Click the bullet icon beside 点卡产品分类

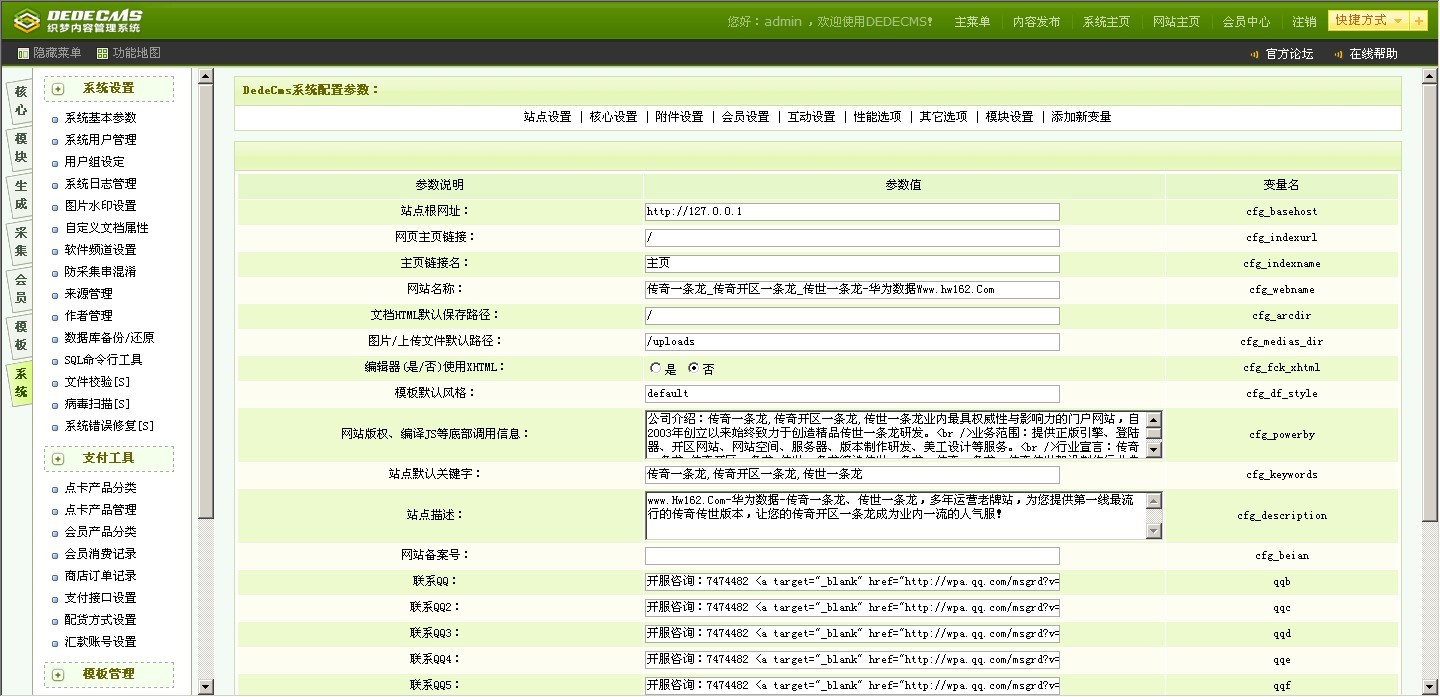(55, 489)
